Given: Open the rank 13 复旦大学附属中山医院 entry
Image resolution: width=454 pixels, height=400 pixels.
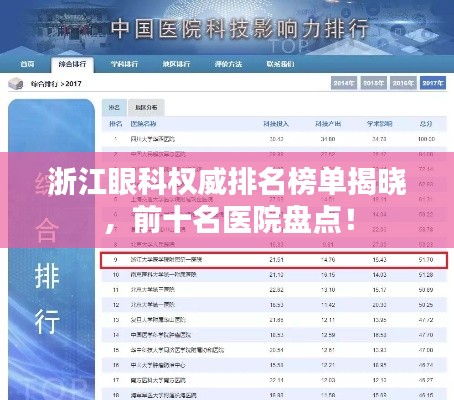Looking at the screenshot, I should (158, 320).
